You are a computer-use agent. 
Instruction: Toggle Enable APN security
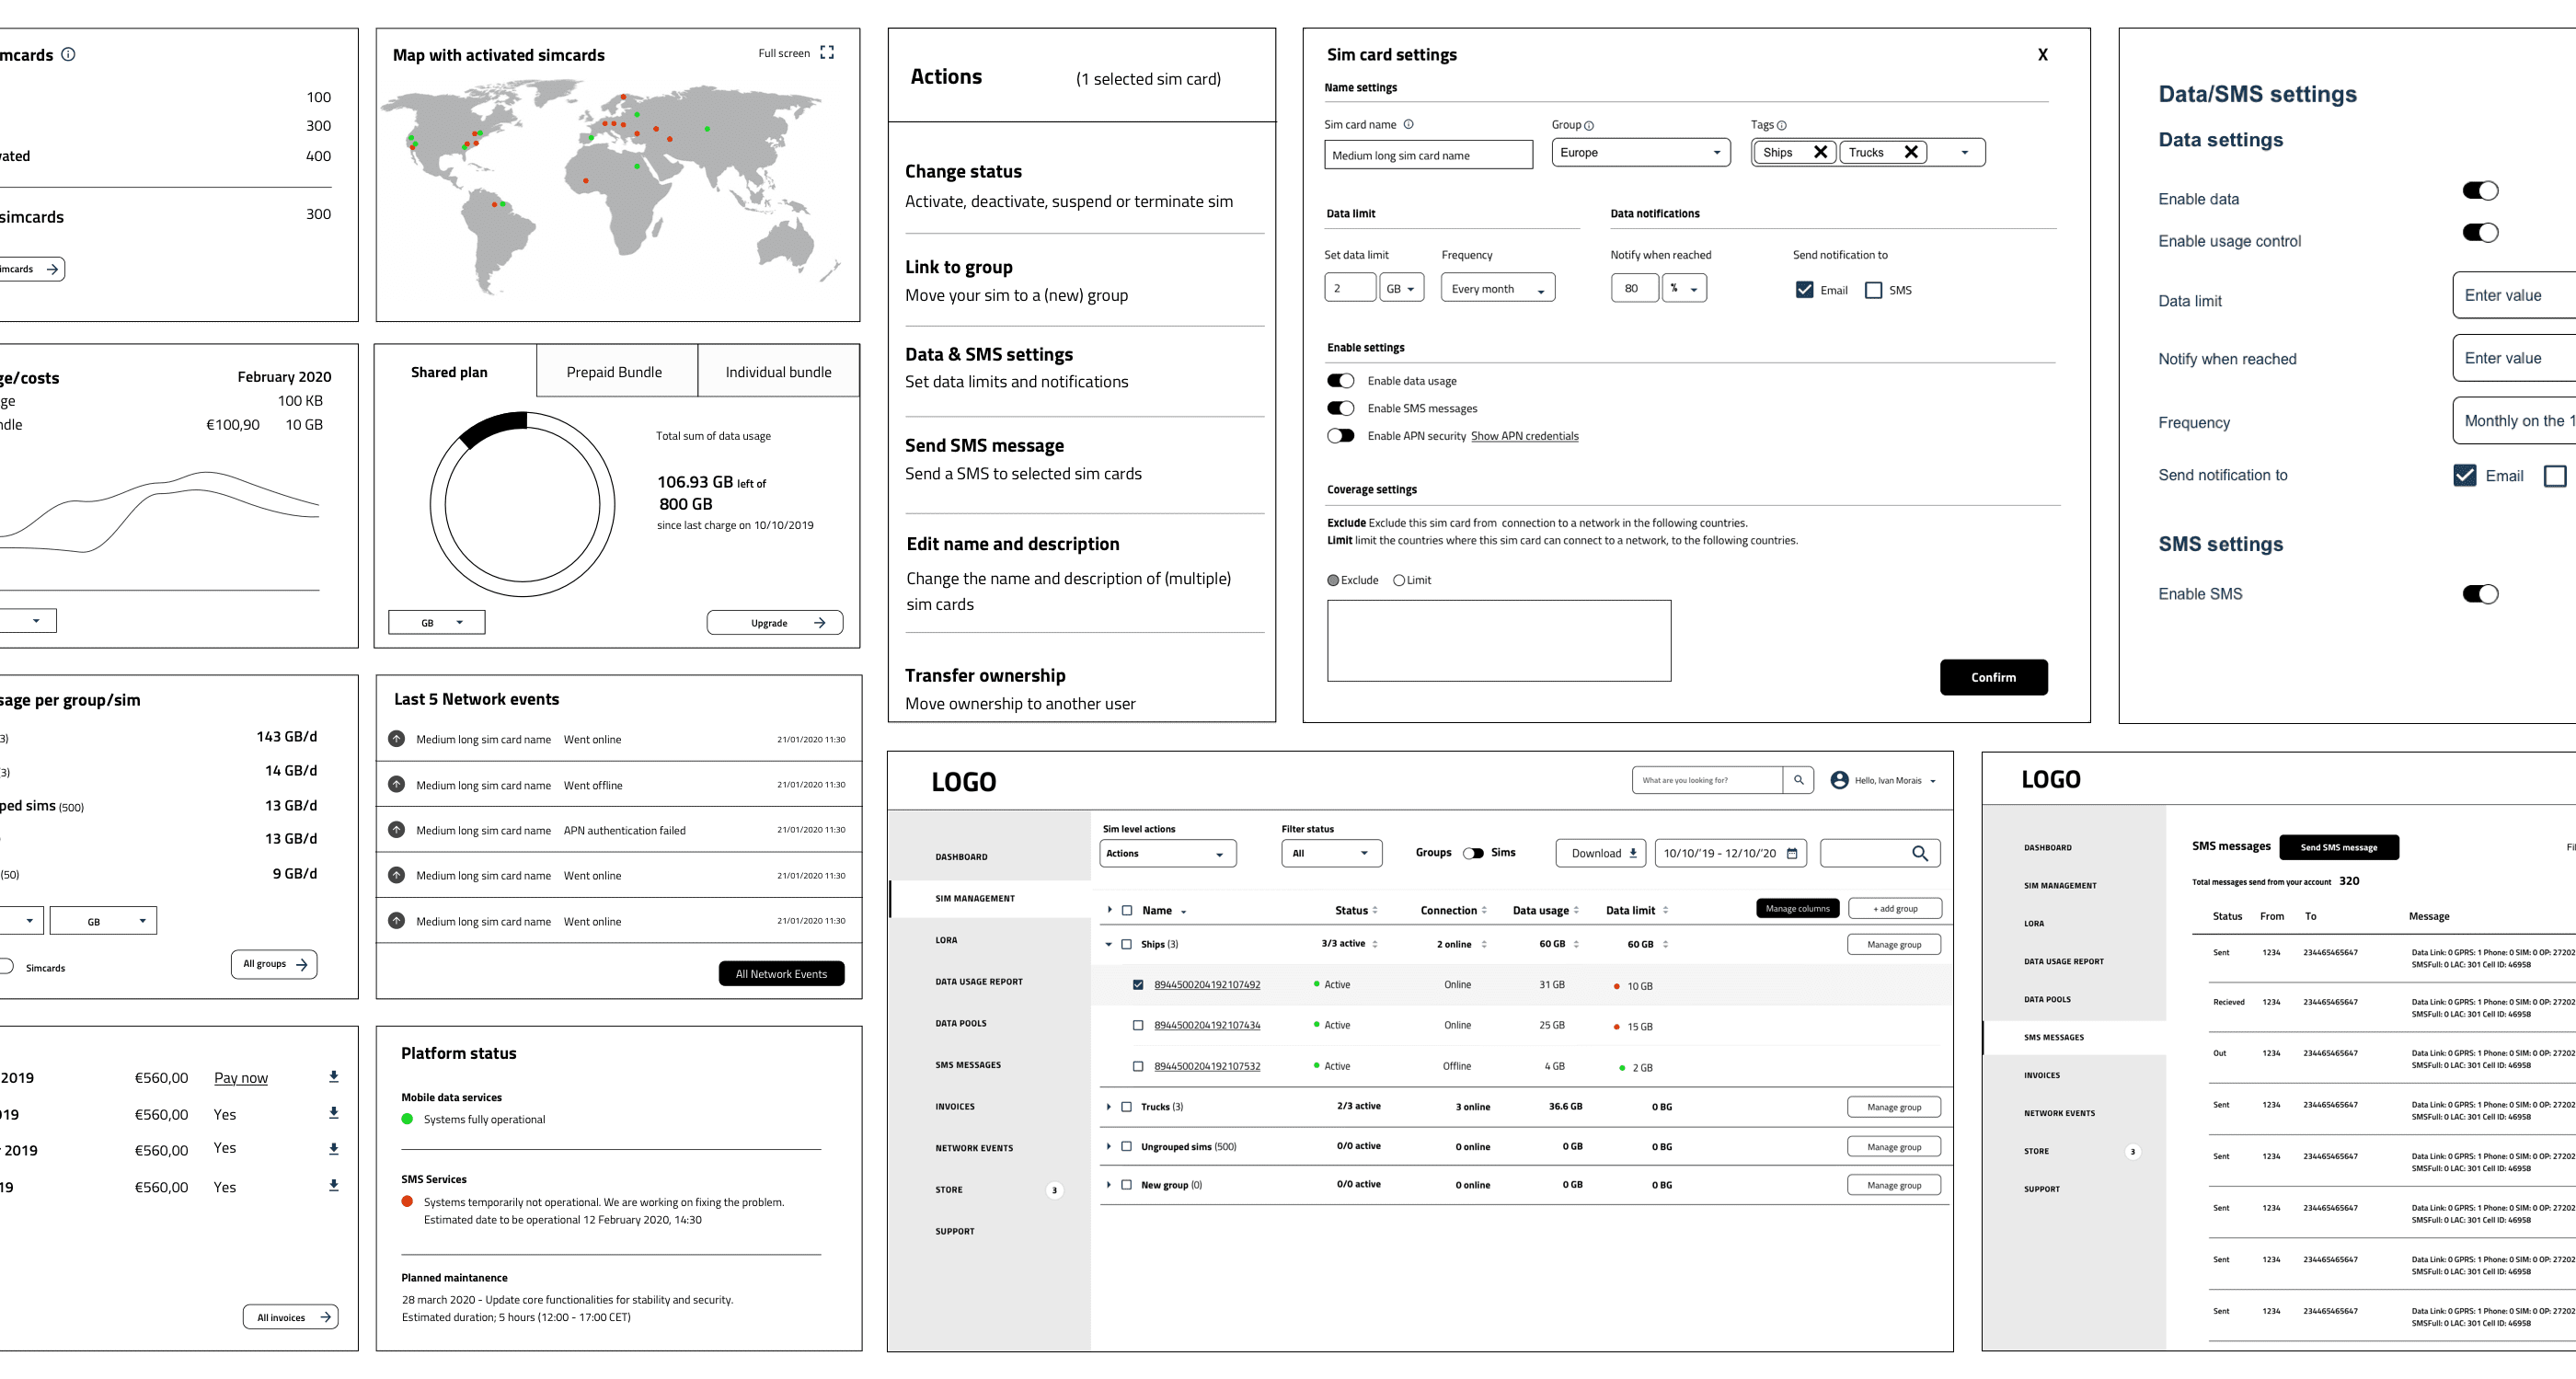1342,435
